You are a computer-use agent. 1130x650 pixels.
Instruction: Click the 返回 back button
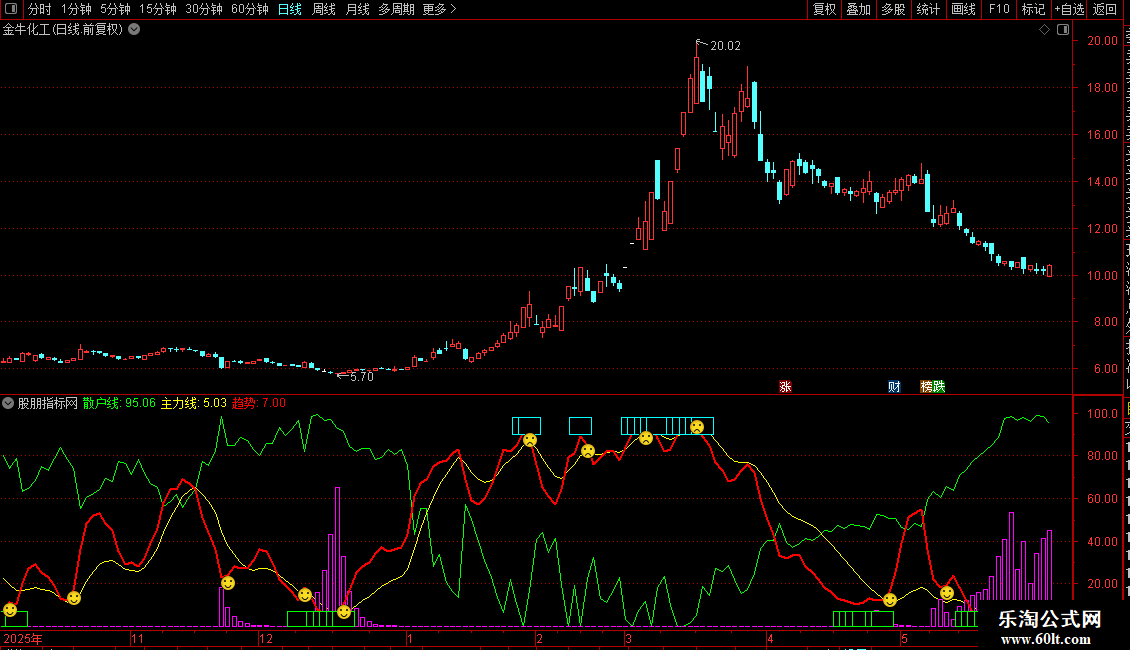click(x=1105, y=9)
